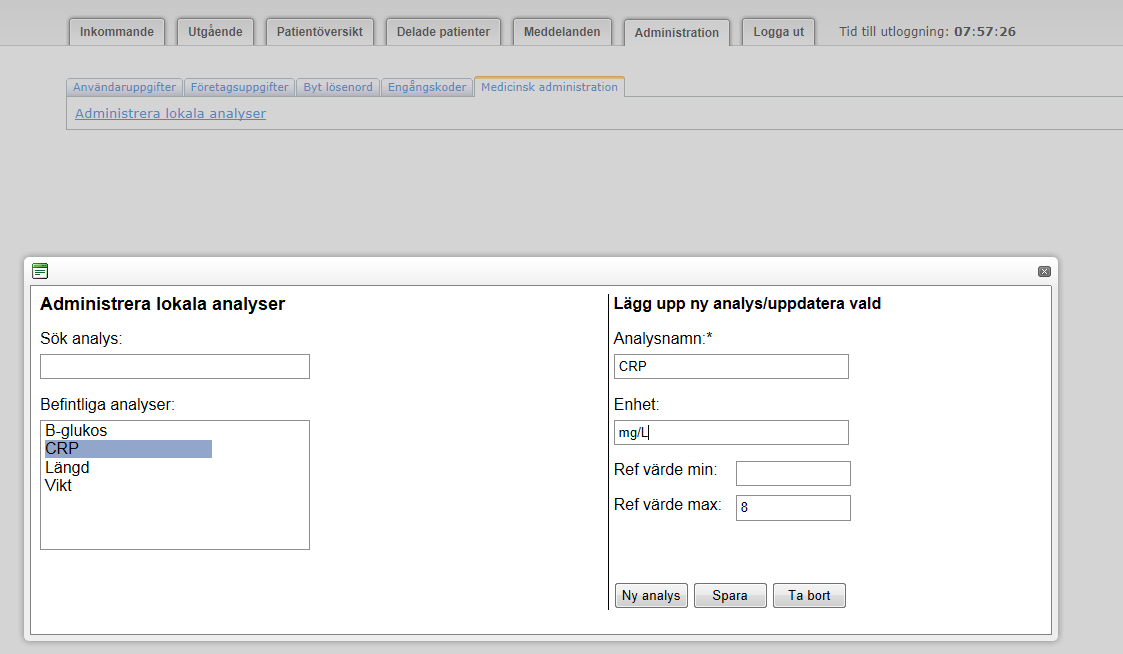Open the Inkommande tab
The height and width of the screenshot is (654, 1123).
[x=117, y=32]
